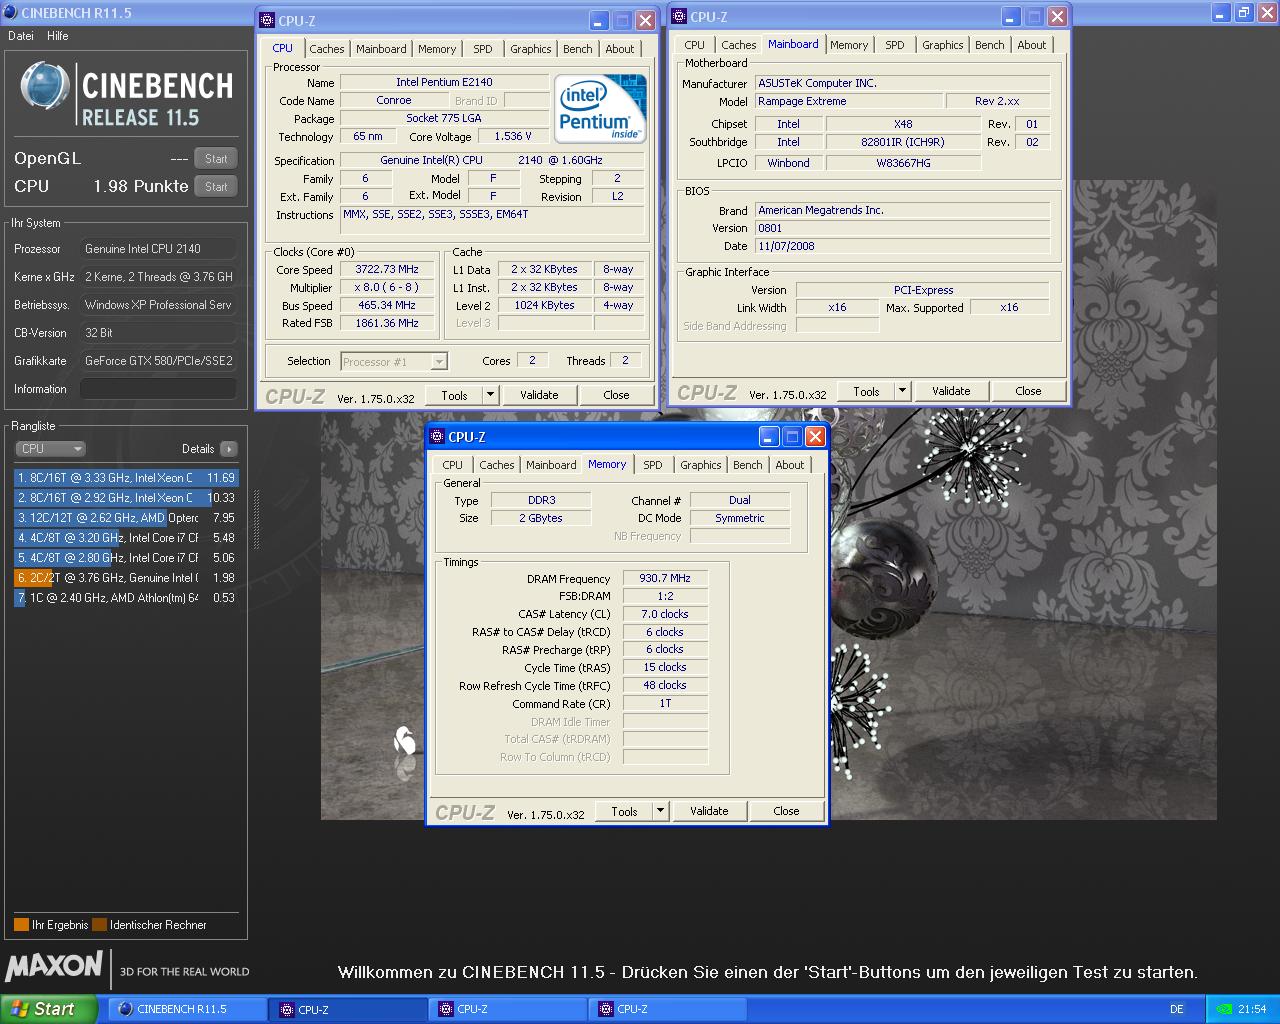Start the OpenGL benchmark
This screenshot has height=1024, width=1280.
[216, 159]
